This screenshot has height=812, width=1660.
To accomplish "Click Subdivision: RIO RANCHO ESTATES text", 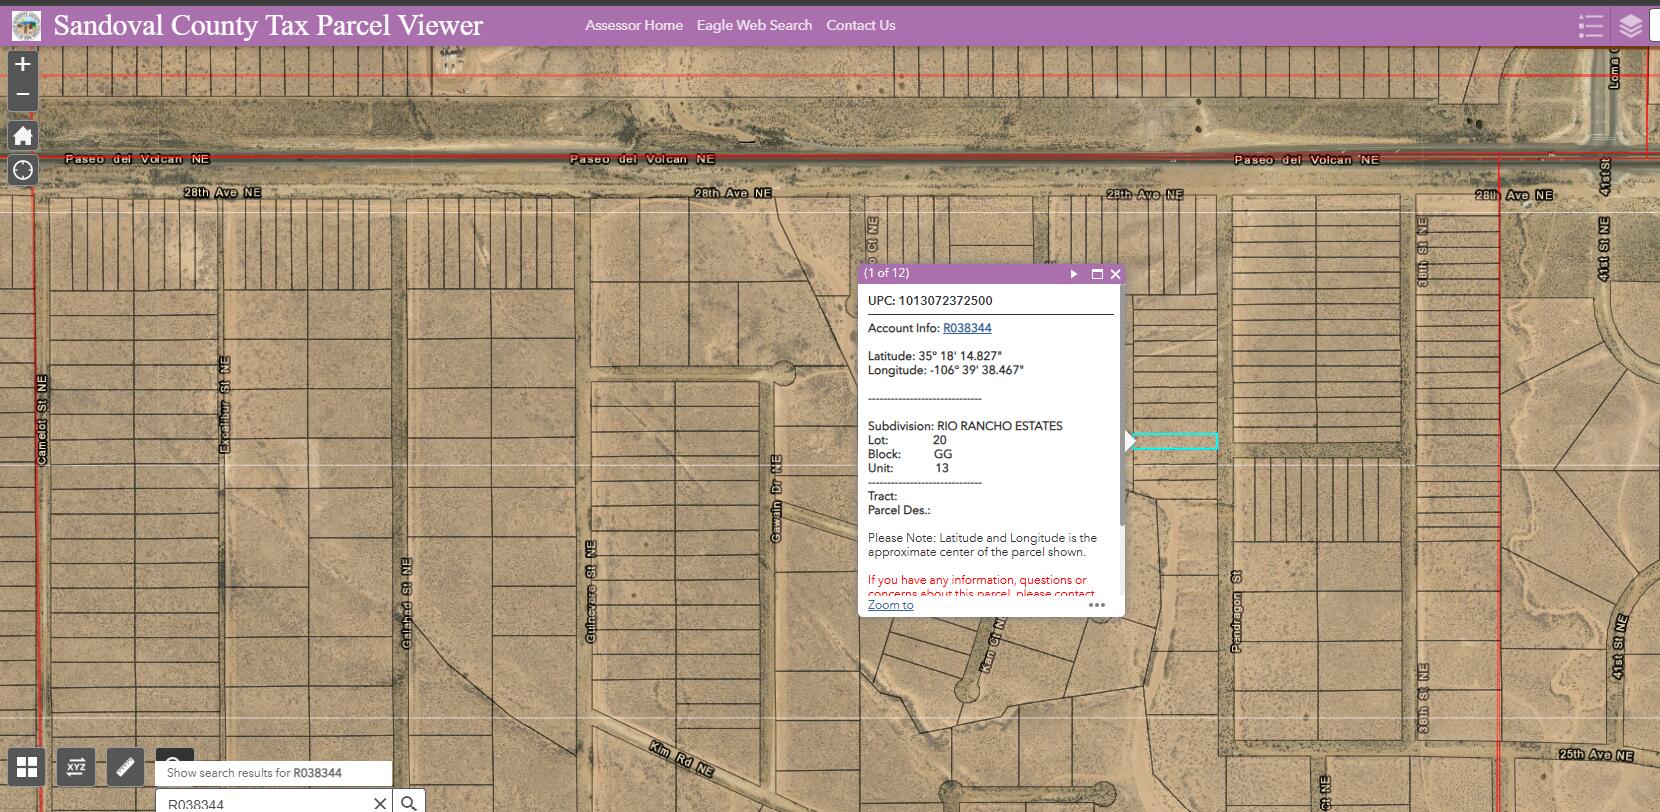I will click(965, 426).
